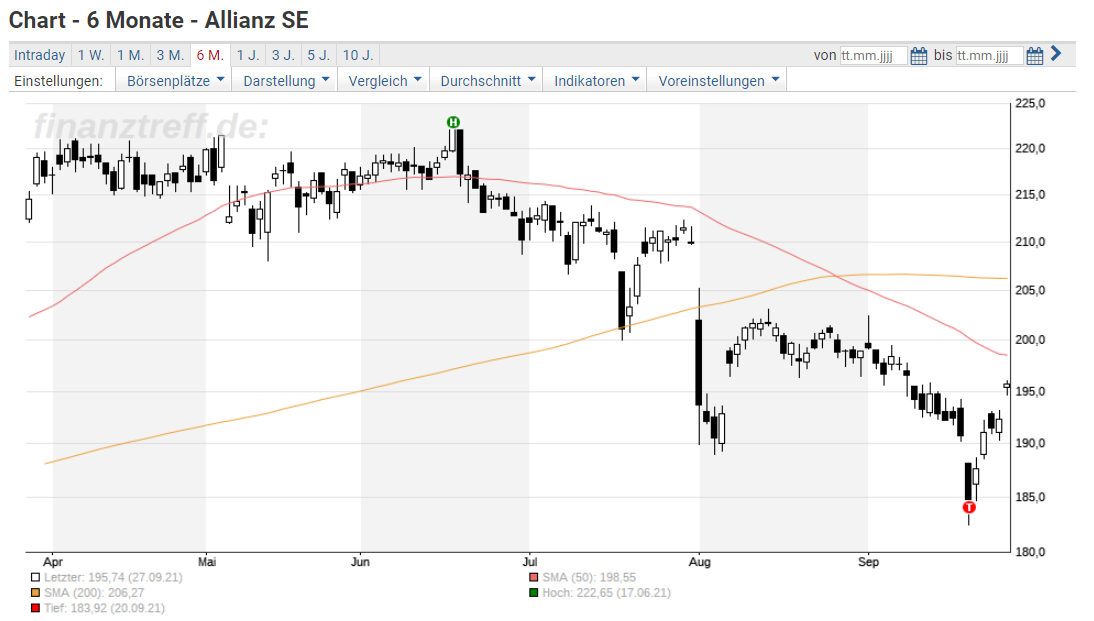Click the 225,0 price axis label
Screen dimensions: 1094x621
(x=1031, y=103)
